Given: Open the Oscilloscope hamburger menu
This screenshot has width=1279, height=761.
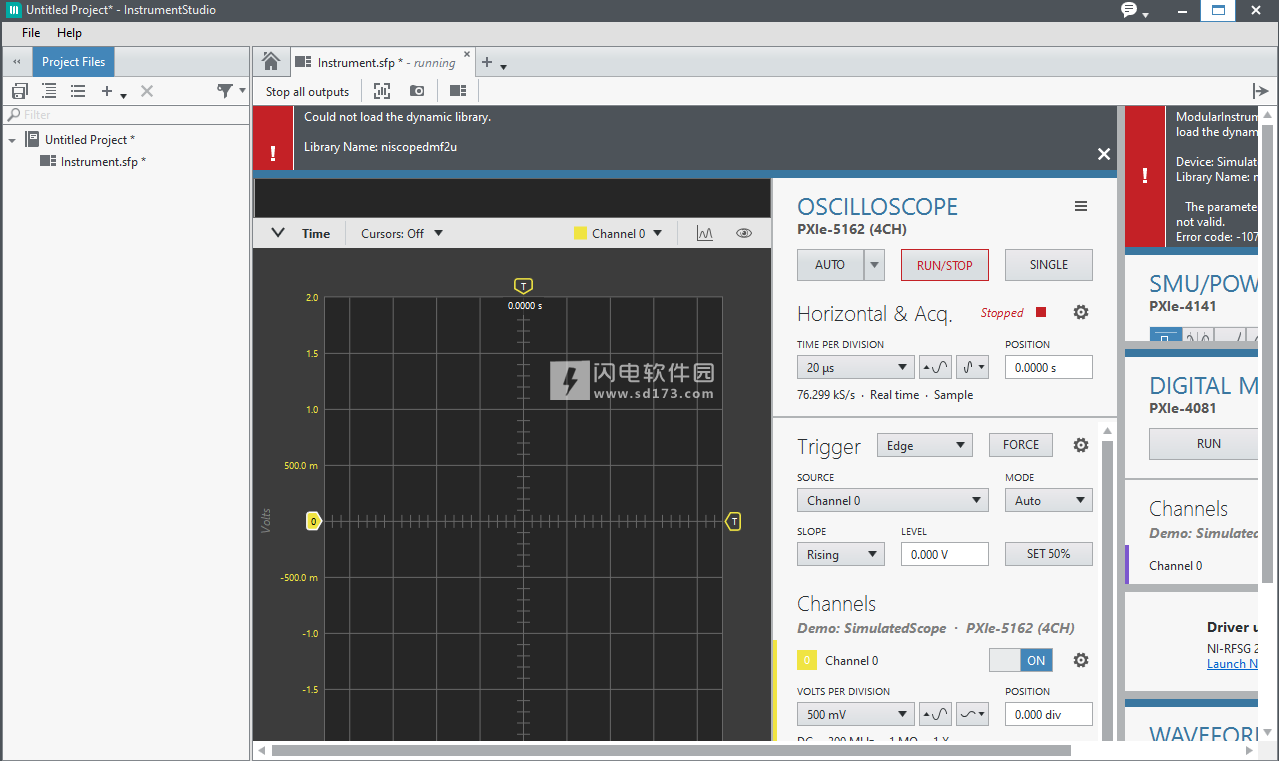Looking at the screenshot, I should pyautogui.click(x=1081, y=206).
